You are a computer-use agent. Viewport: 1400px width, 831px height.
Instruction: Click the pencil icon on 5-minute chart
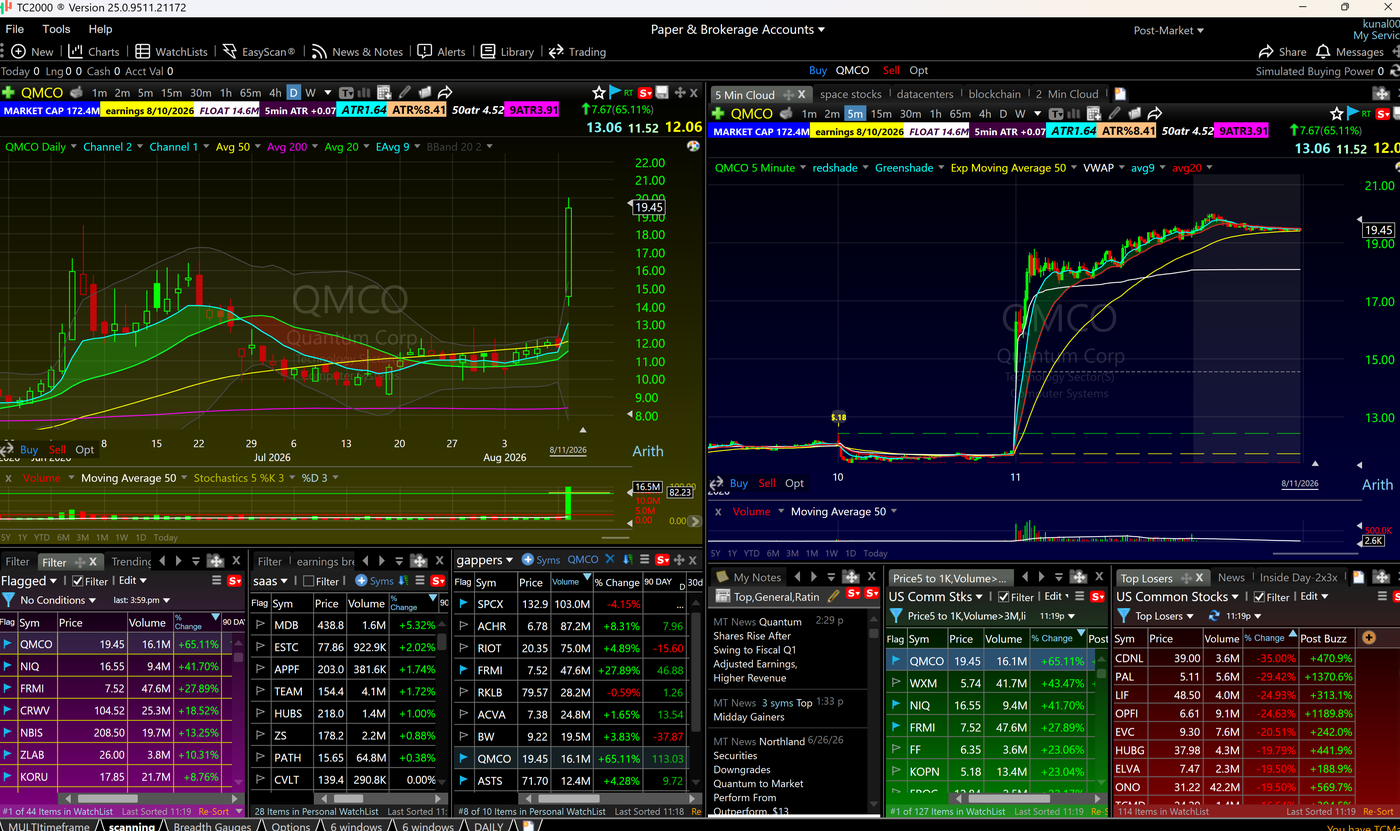point(1115,114)
